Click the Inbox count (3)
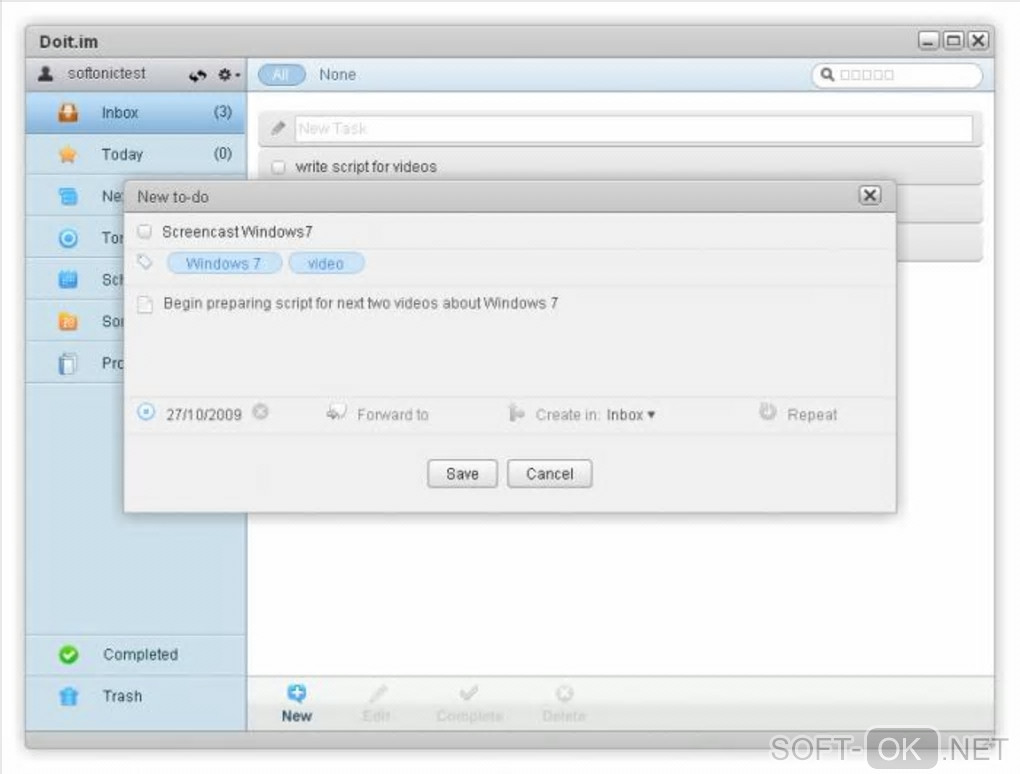 pos(222,112)
